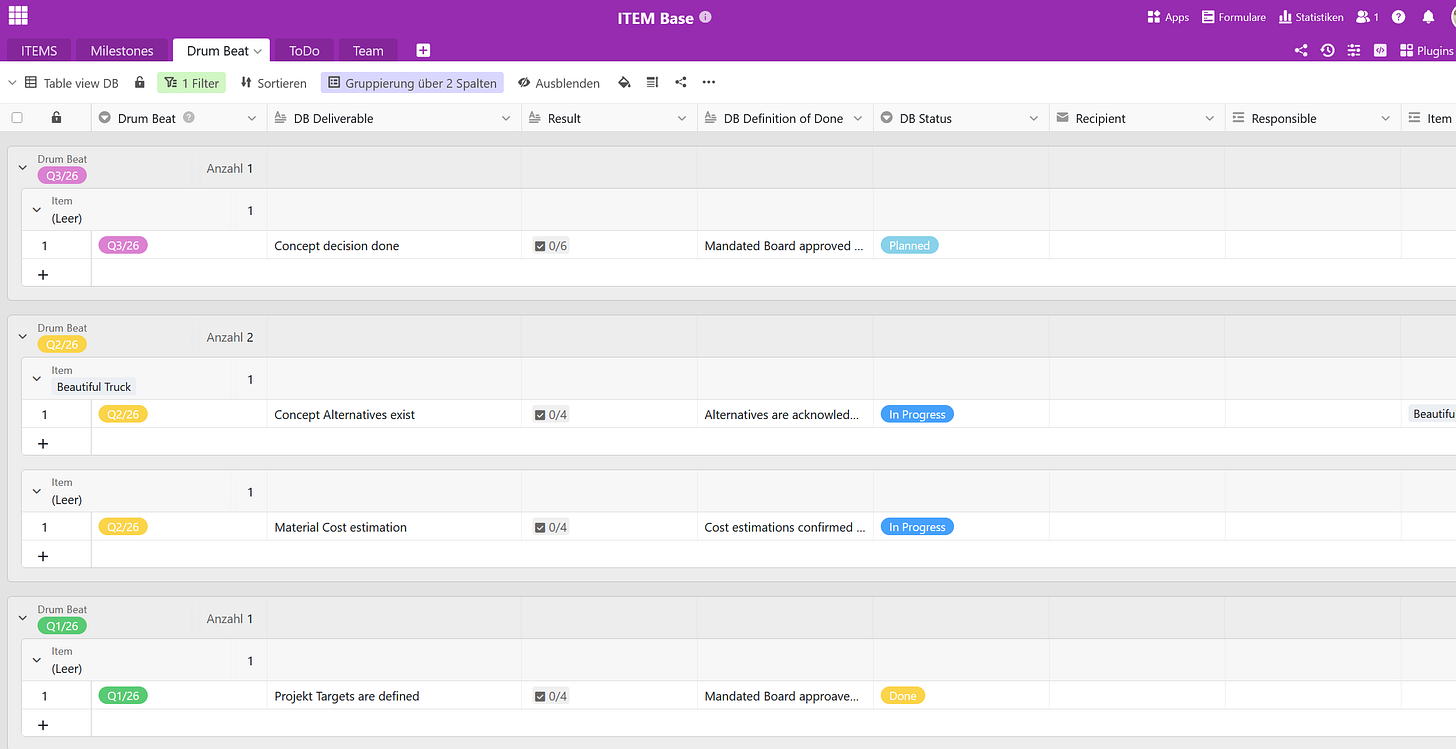Open Gruppierung über 2 Spalten settings
Image resolution: width=1456 pixels, height=749 pixels.
point(412,83)
